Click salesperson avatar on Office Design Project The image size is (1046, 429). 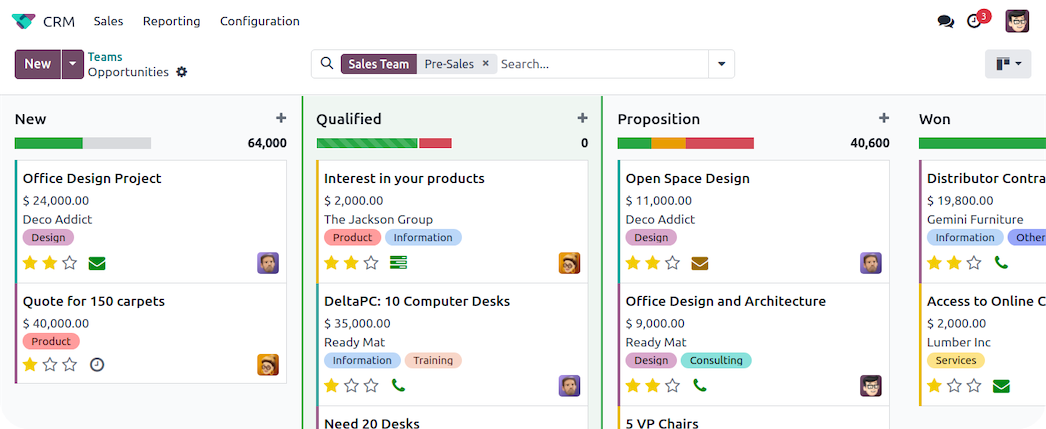click(x=268, y=263)
